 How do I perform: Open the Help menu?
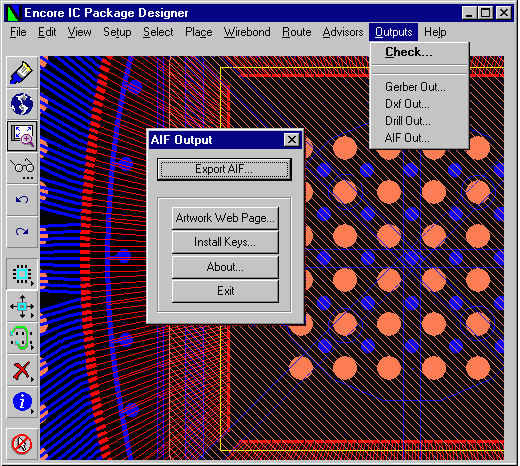(x=435, y=32)
